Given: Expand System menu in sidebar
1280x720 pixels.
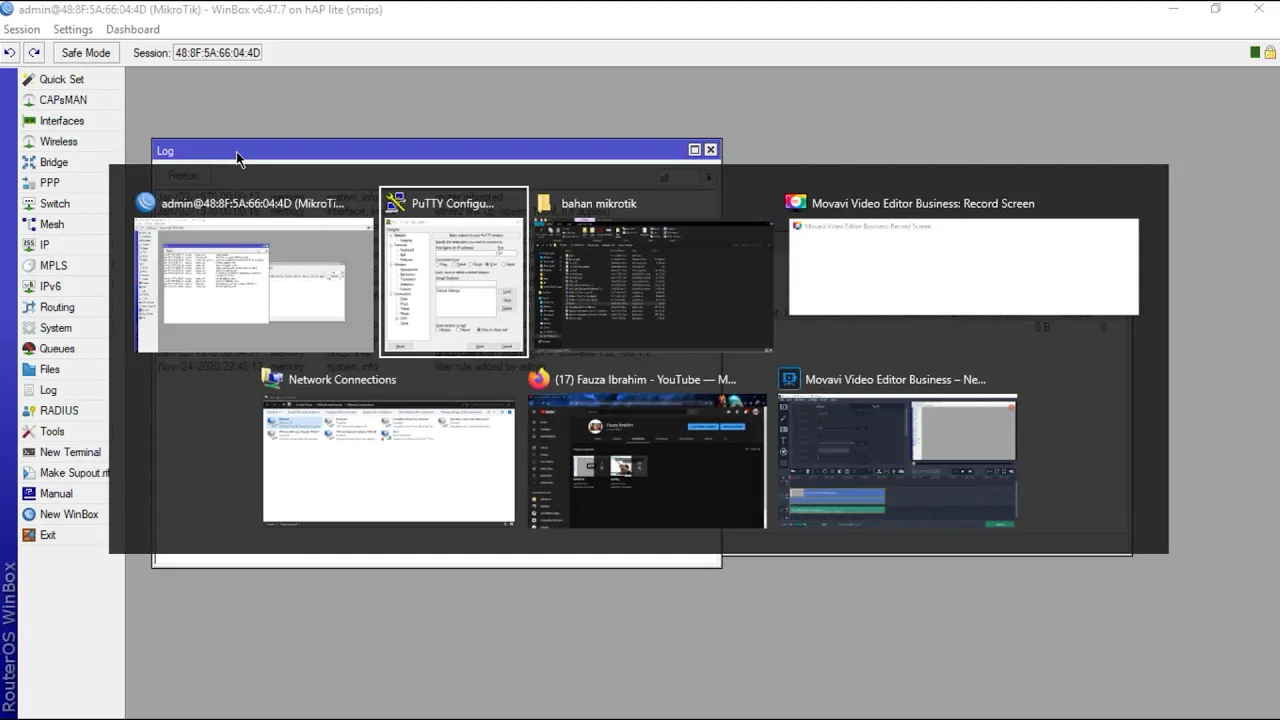Looking at the screenshot, I should (55, 328).
